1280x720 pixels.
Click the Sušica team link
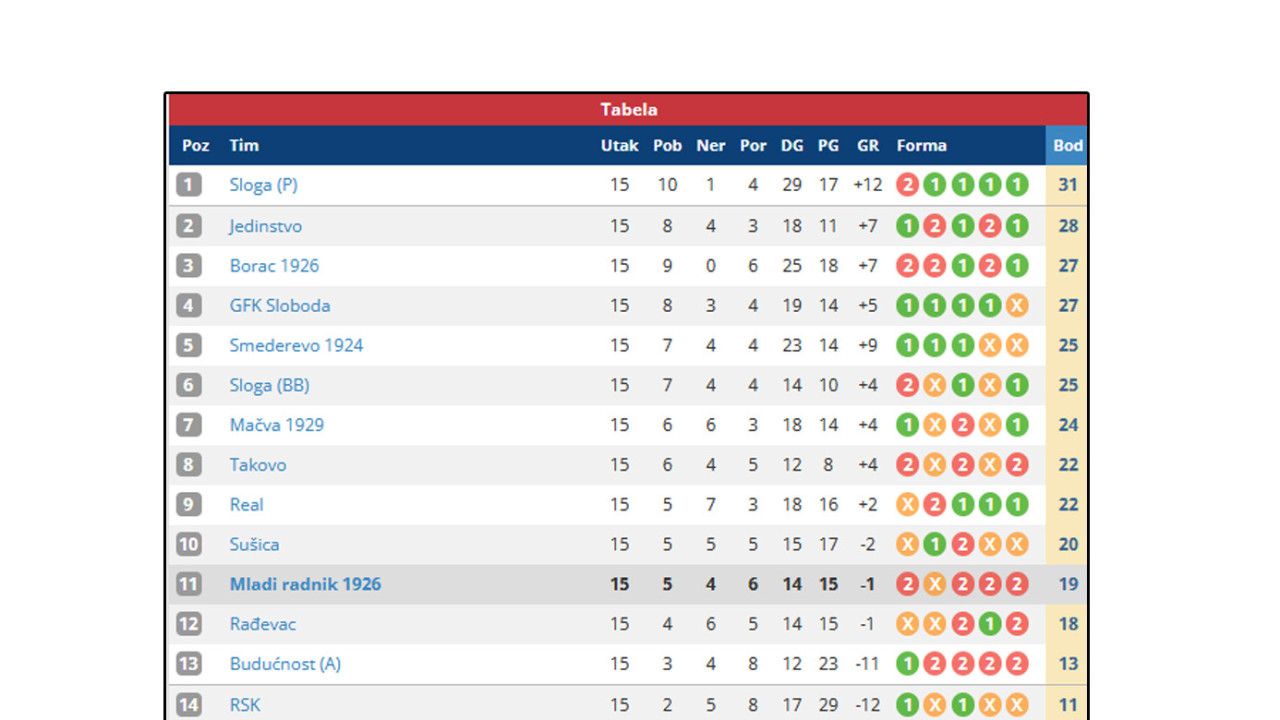point(254,544)
